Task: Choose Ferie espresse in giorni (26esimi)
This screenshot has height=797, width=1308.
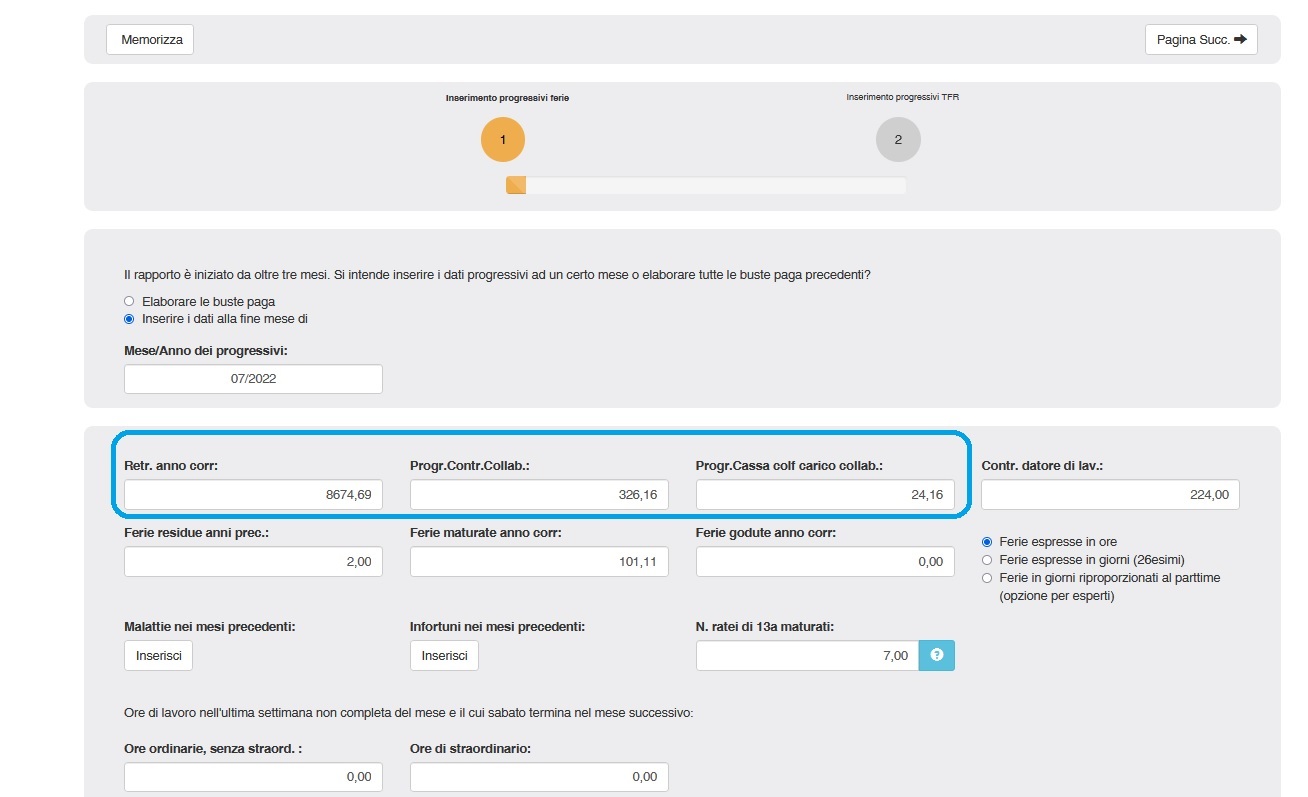Action: (x=988, y=560)
